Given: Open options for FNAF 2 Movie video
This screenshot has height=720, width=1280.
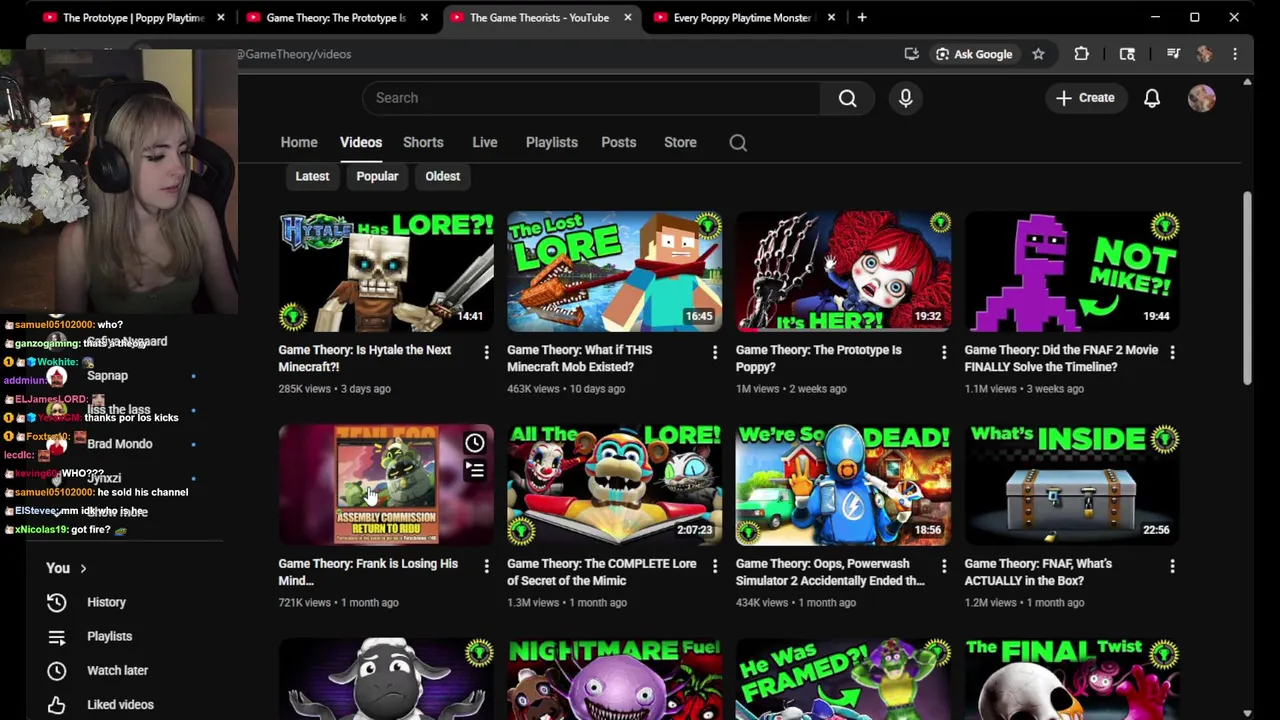Looking at the screenshot, I should click(x=1172, y=352).
